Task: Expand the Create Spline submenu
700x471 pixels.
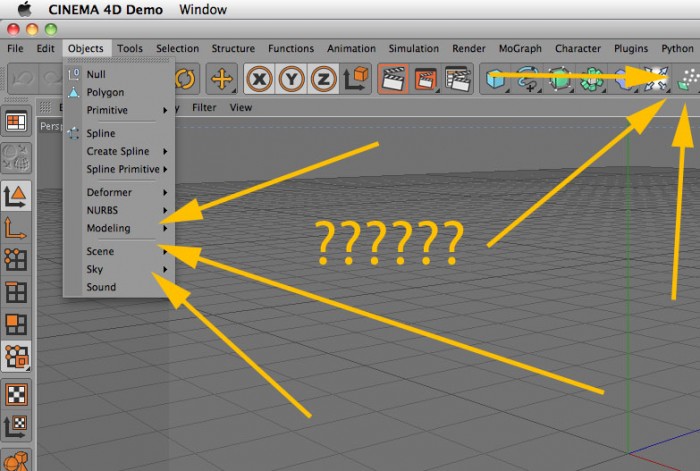Action: [x=119, y=151]
